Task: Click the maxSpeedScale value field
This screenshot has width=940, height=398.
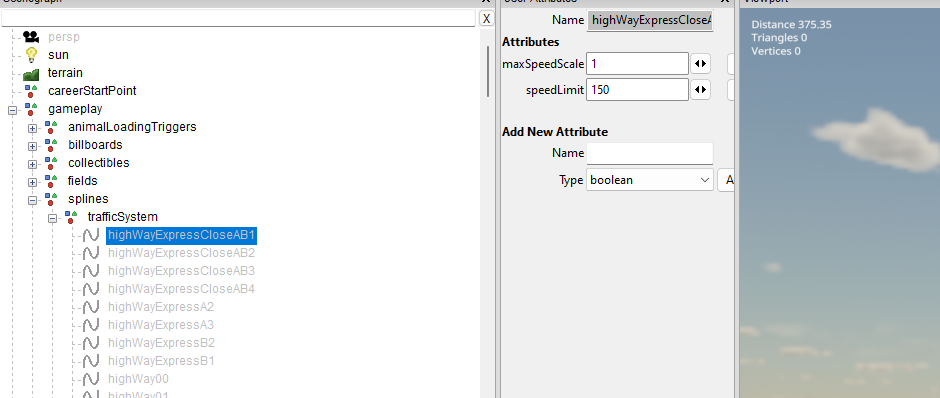Action: tap(637, 63)
